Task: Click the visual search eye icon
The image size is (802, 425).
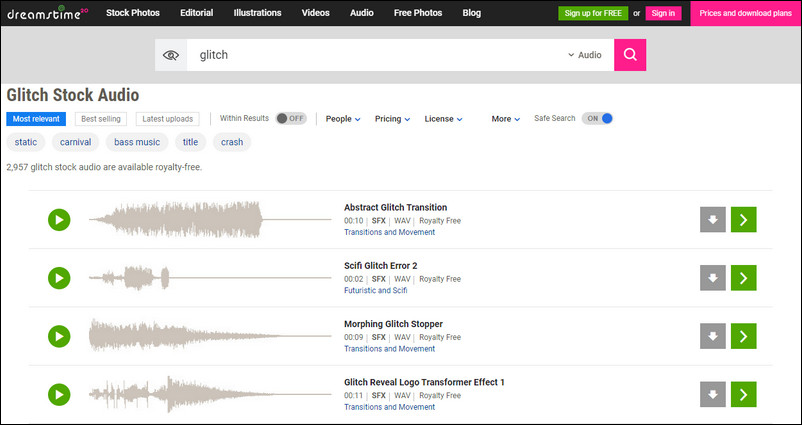Action: 171,55
